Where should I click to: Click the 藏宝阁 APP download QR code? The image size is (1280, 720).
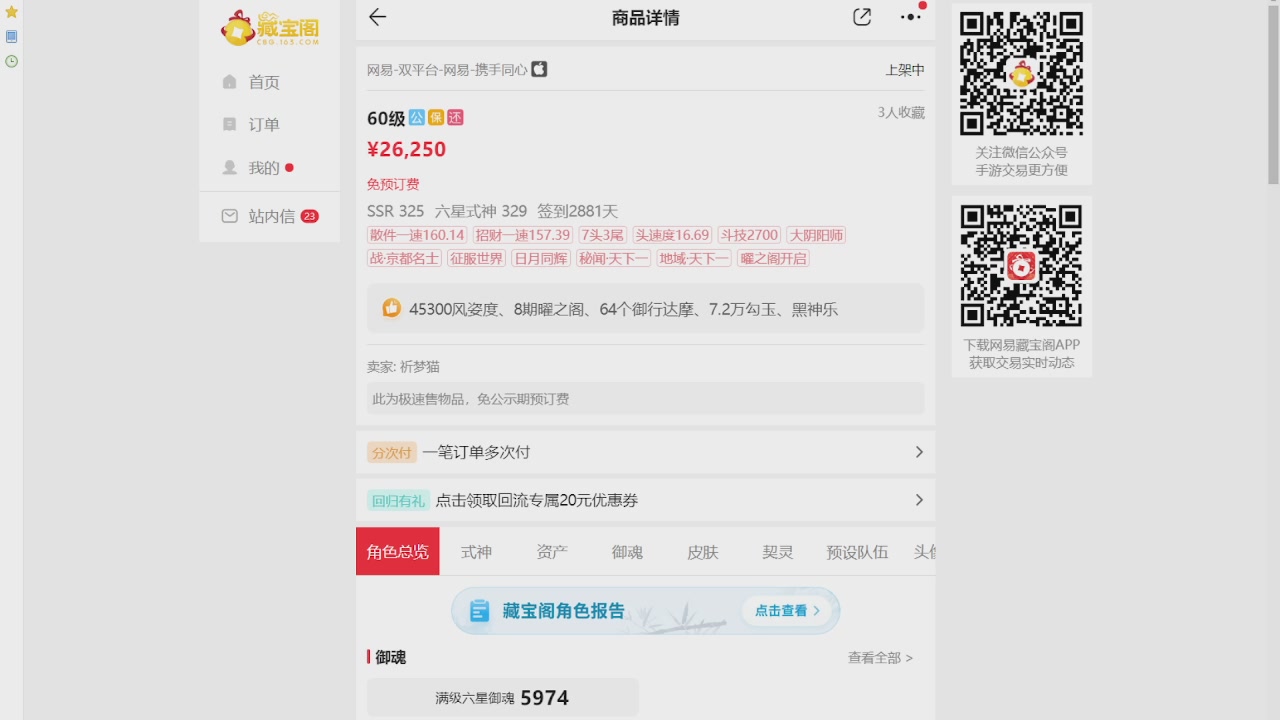(x=1022, y=266)
